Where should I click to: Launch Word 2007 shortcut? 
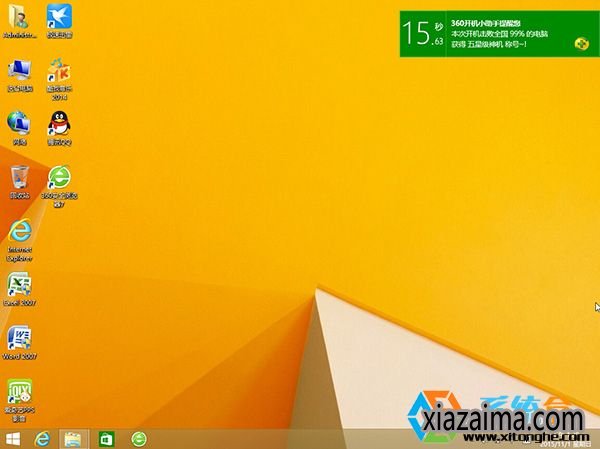19,343
